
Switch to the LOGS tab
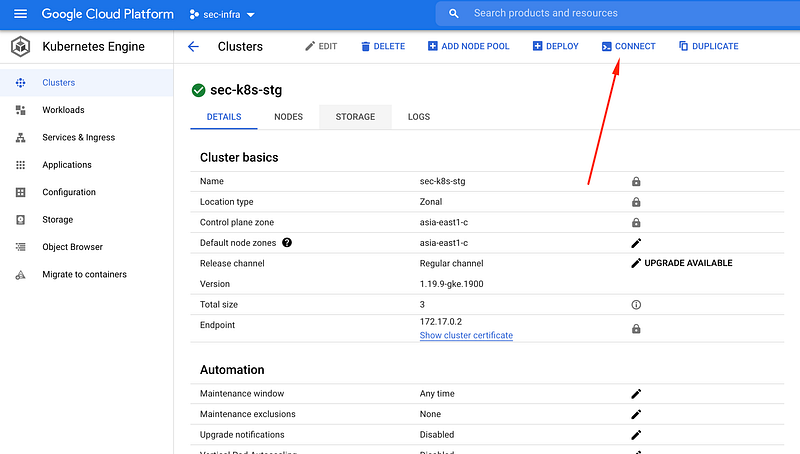(x=419, y=117)
